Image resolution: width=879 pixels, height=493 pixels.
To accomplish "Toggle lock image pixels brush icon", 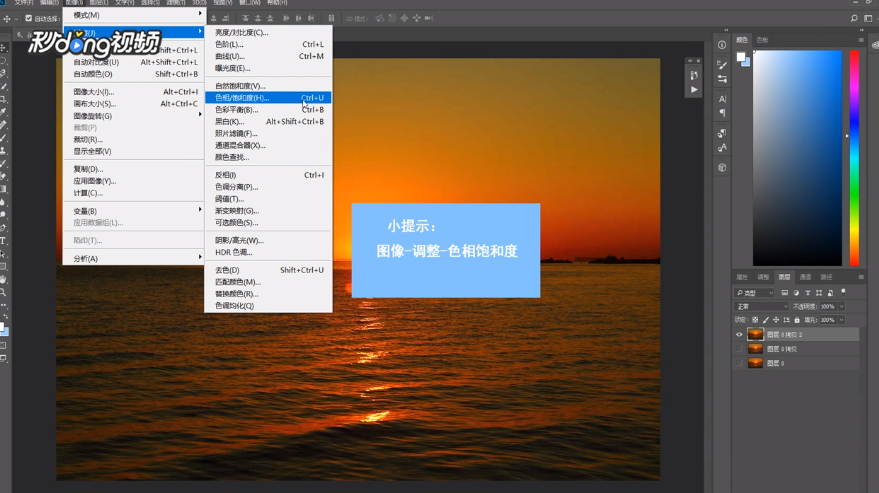I will click(766, 320).
